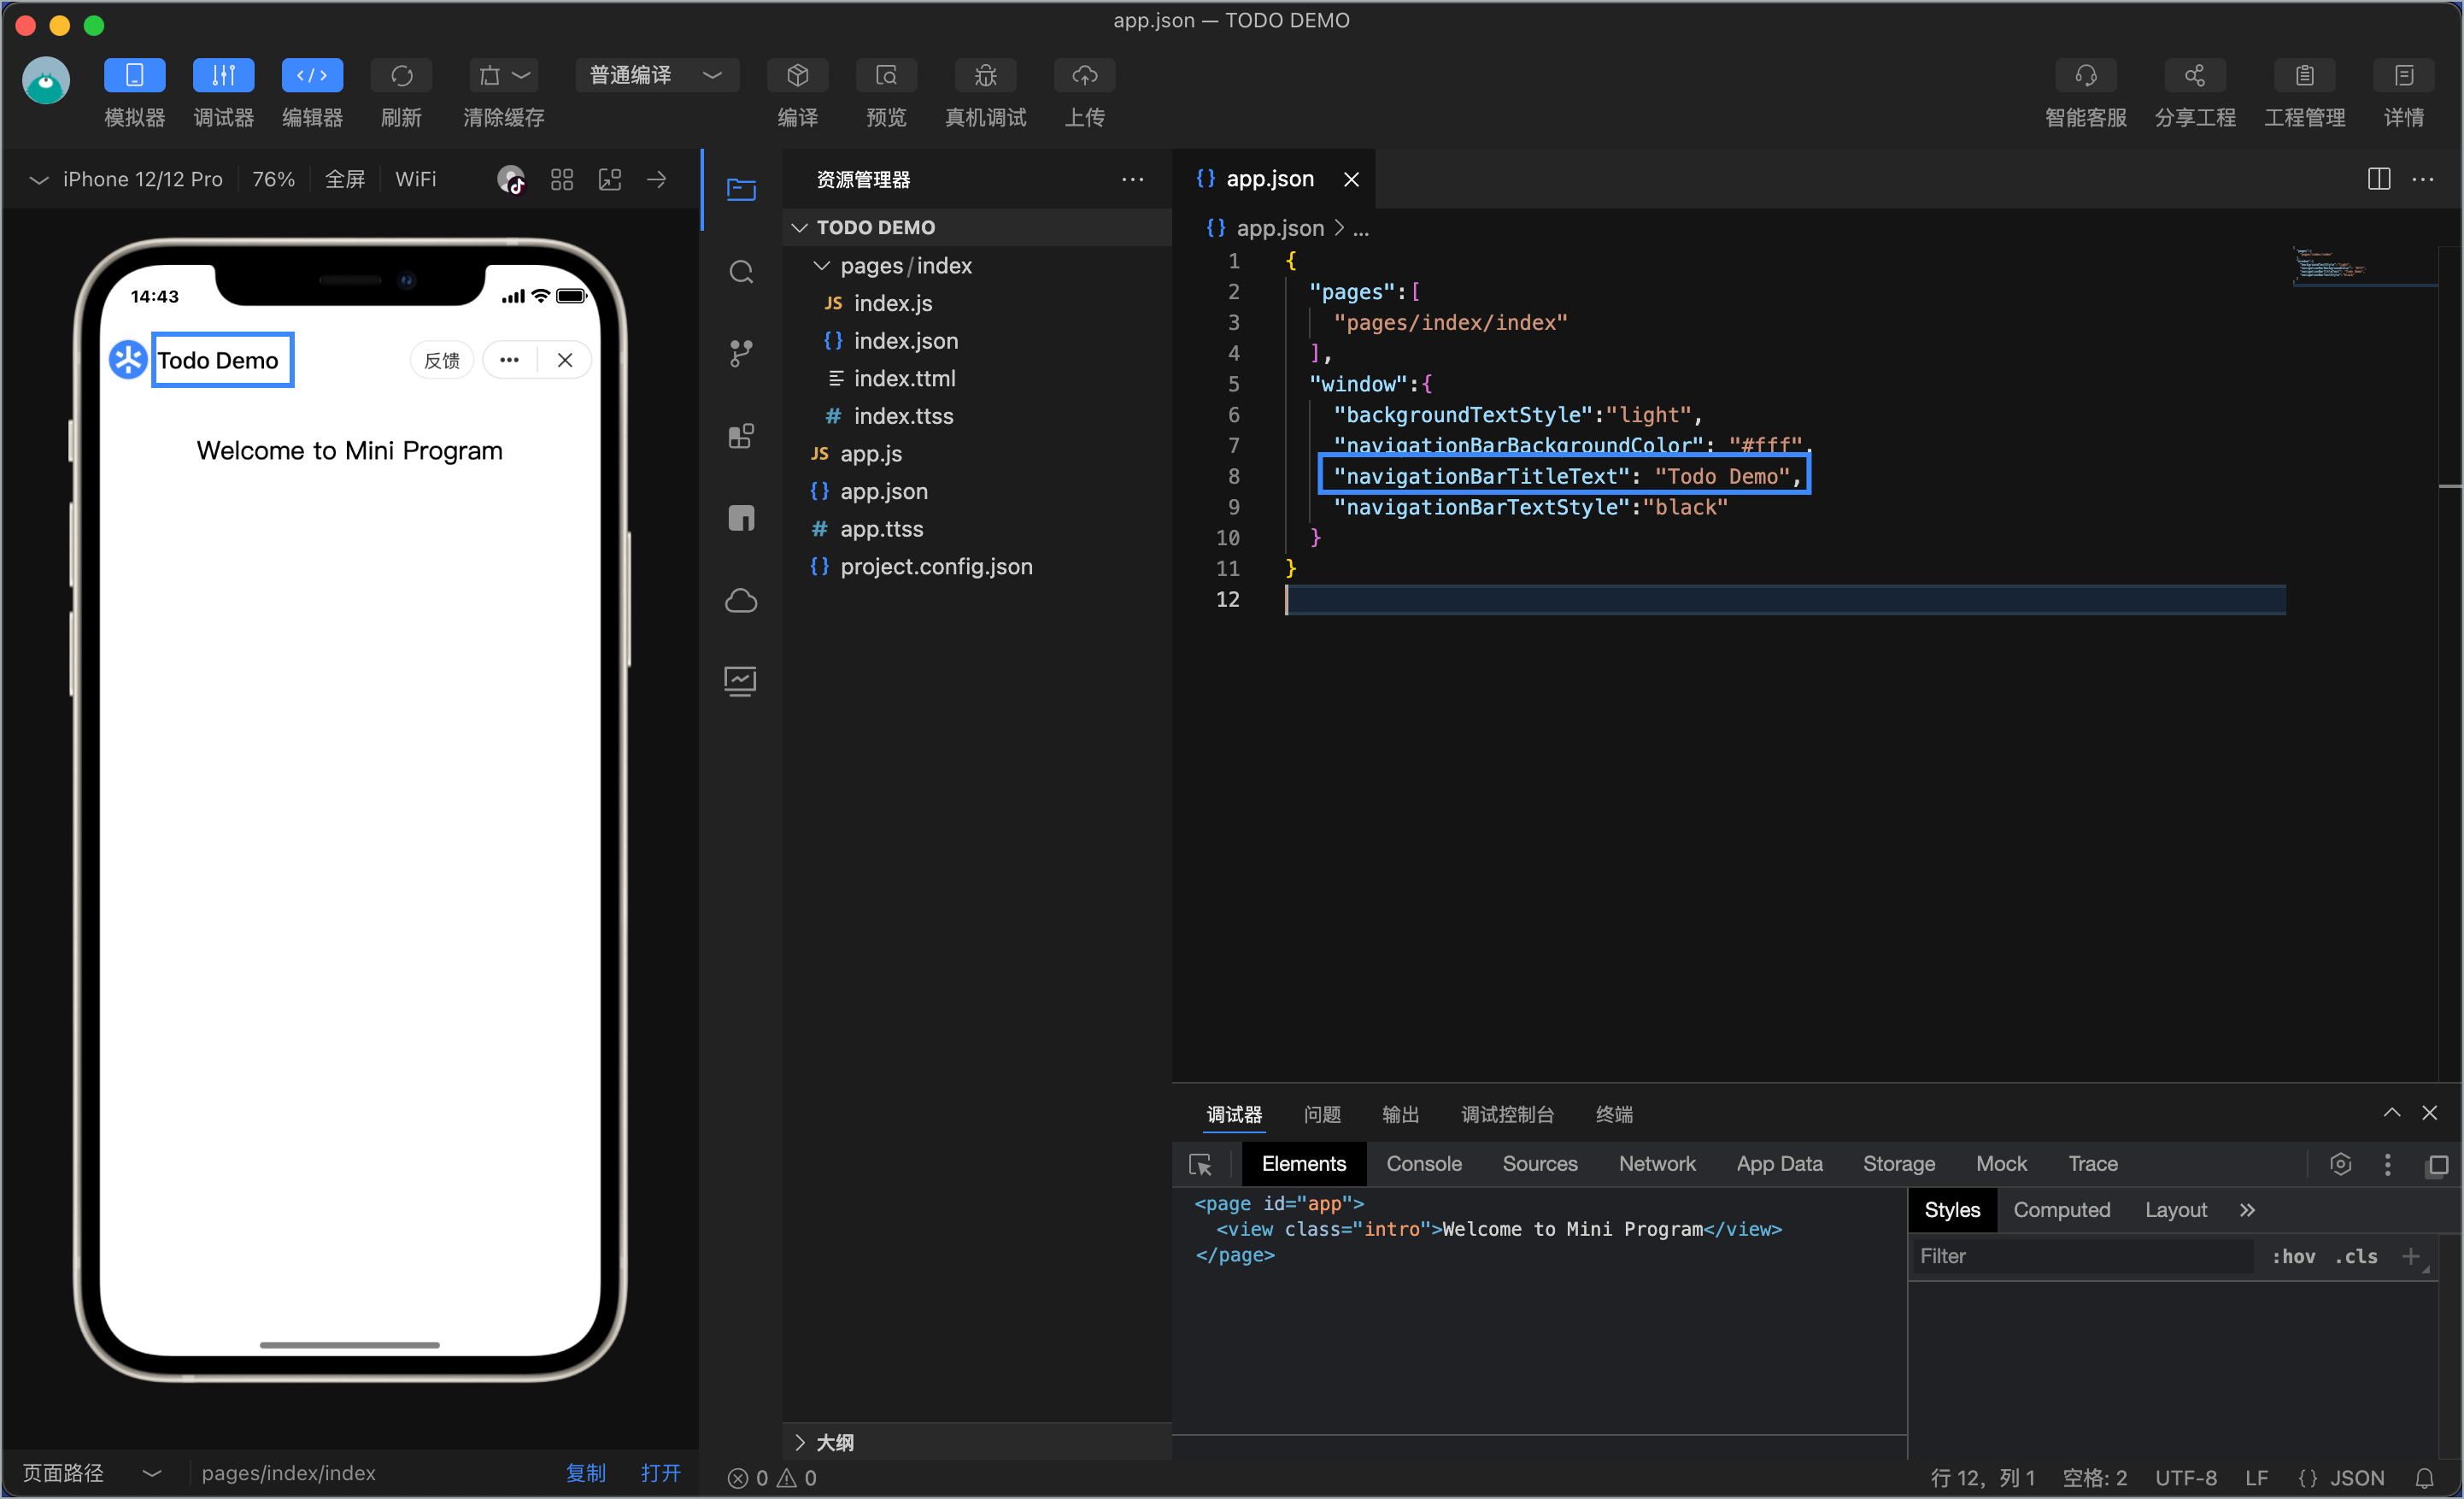Open the iPhone 12/12 Pro device dropdown
The height and width of the screenshot is (1499, 2464).
click(127, 179)
